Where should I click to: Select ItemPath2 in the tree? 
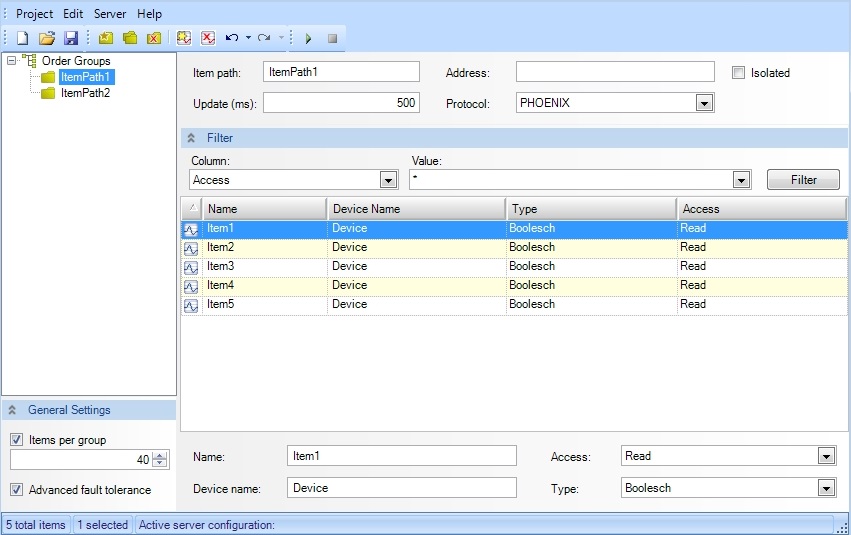[85, 93]
